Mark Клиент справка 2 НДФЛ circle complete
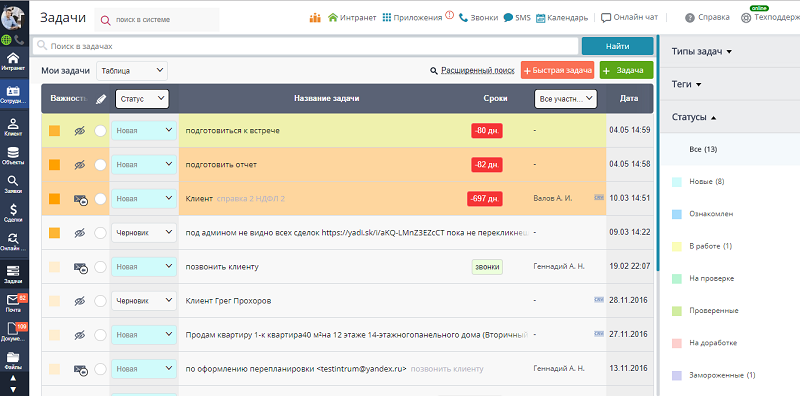 pyautogui.click(x=101, y=199)
